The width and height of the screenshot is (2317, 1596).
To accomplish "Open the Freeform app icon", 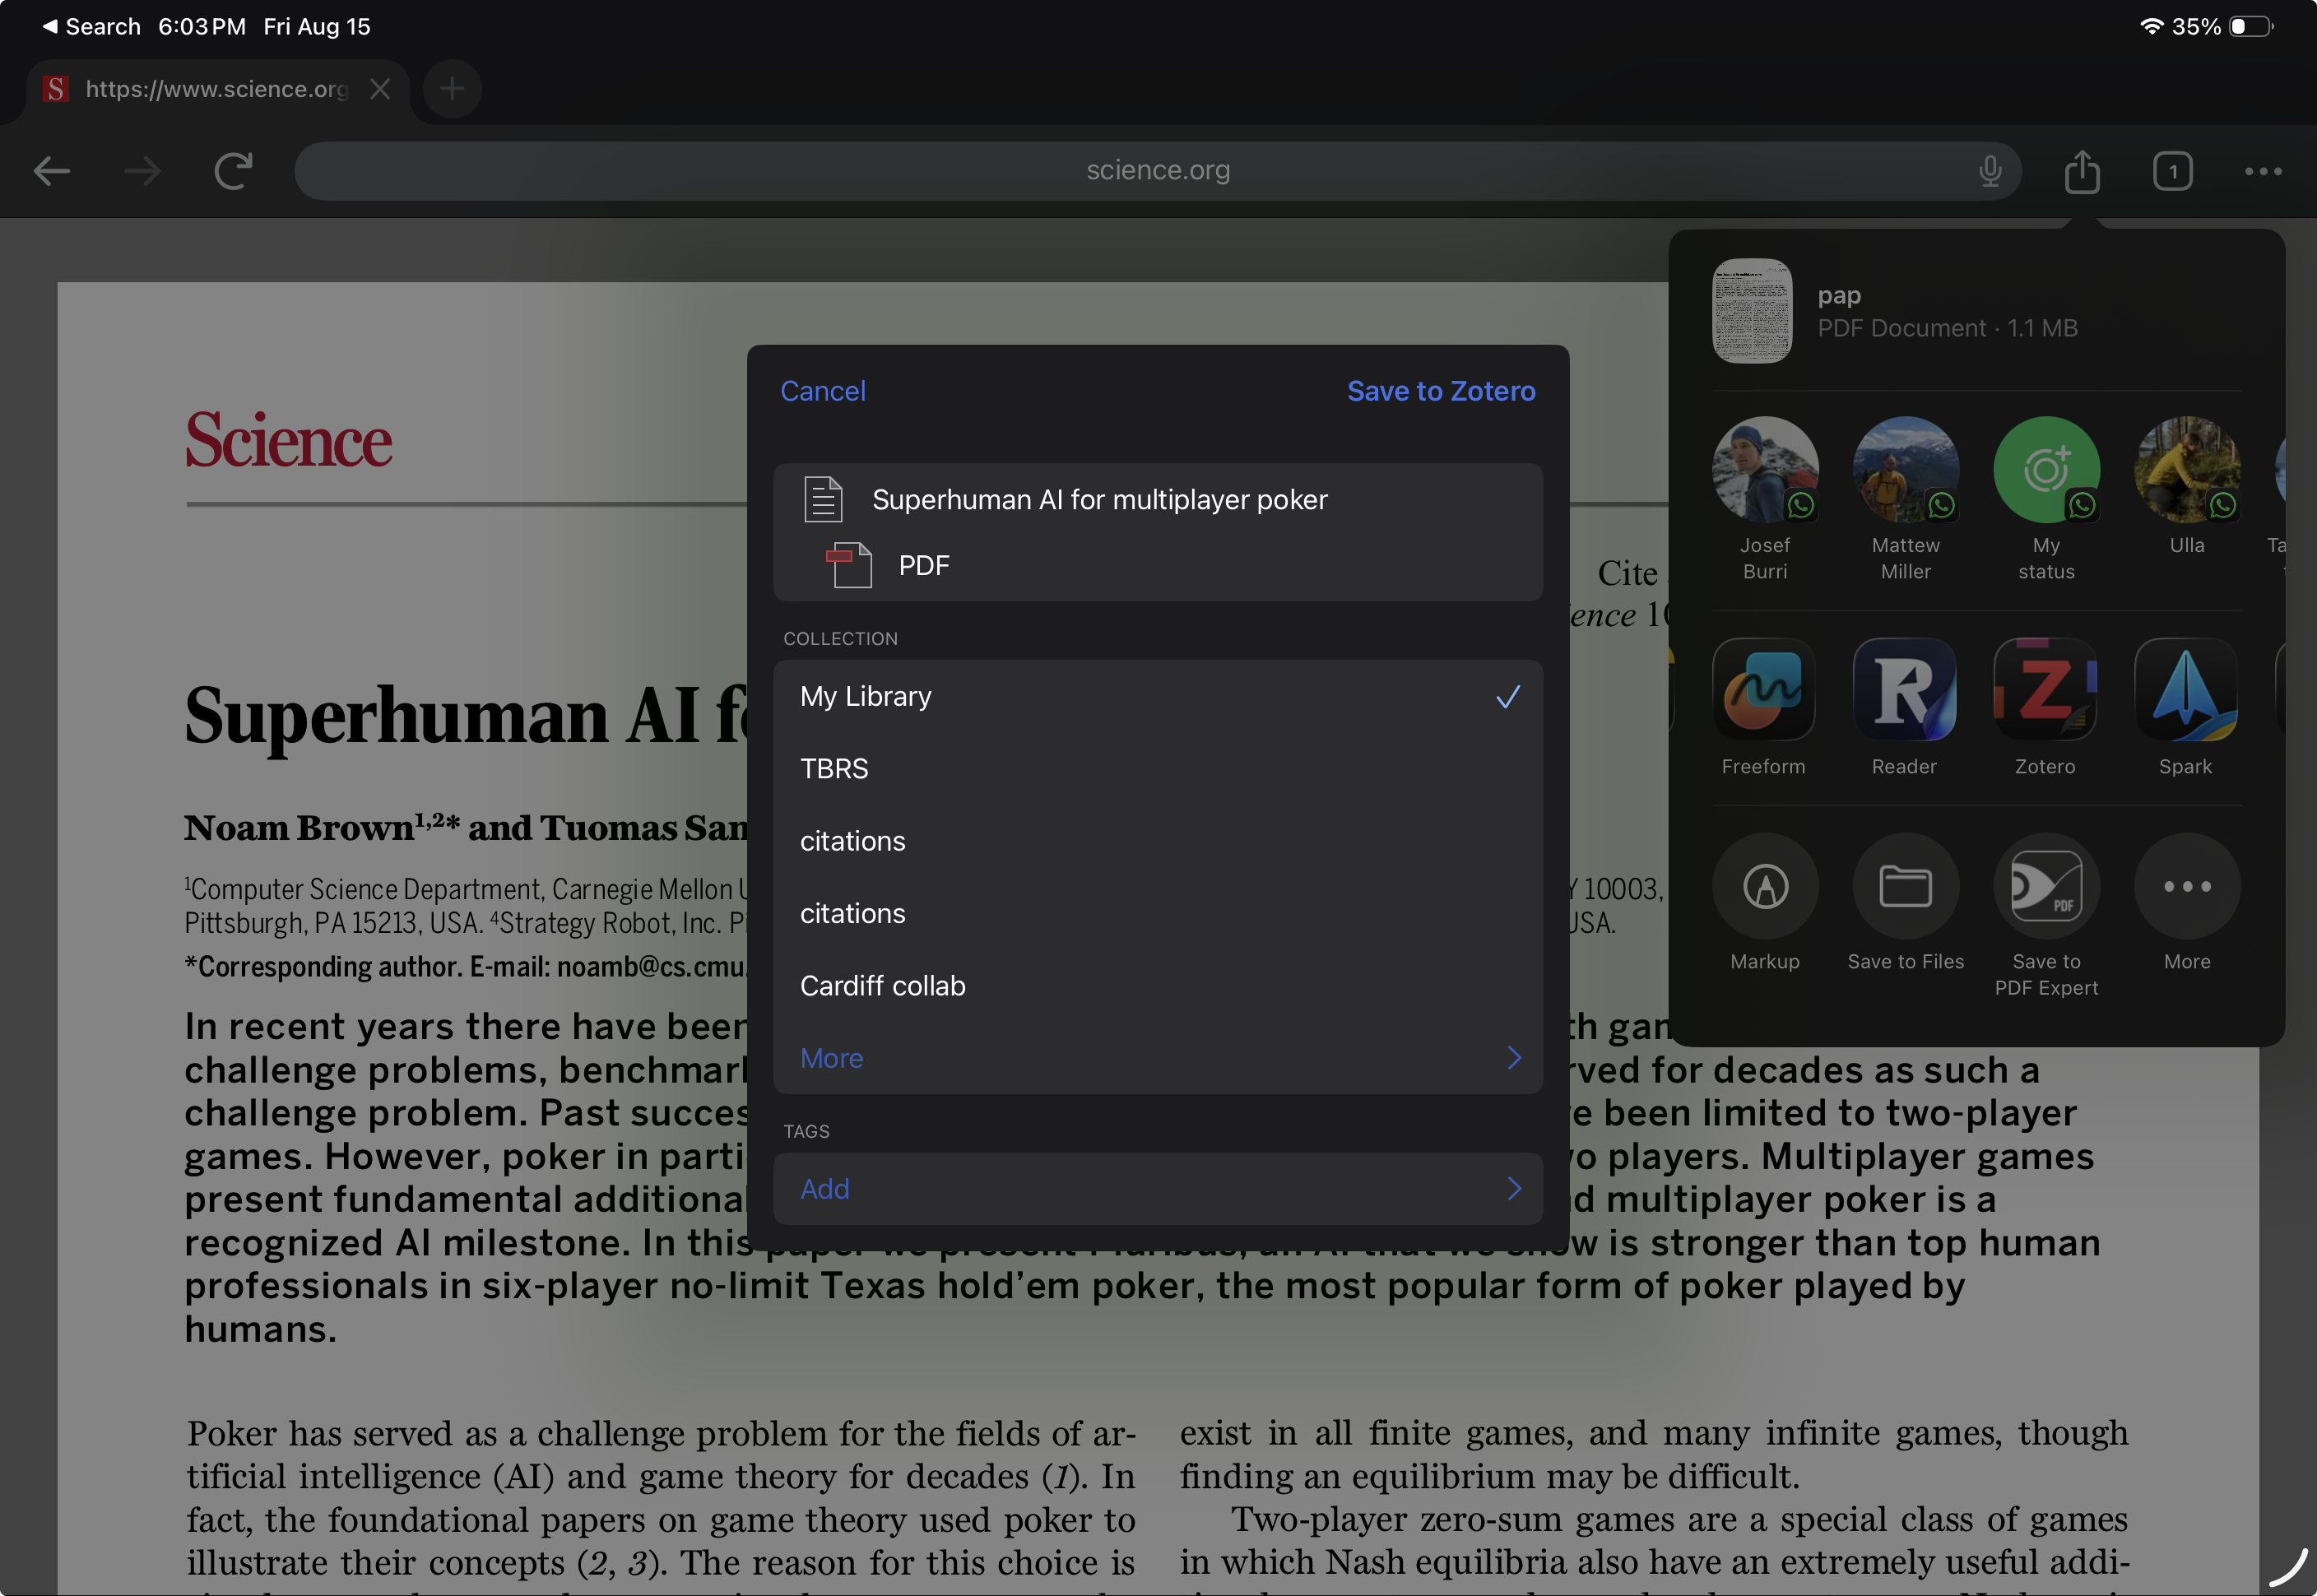I will coord(1763,691).
